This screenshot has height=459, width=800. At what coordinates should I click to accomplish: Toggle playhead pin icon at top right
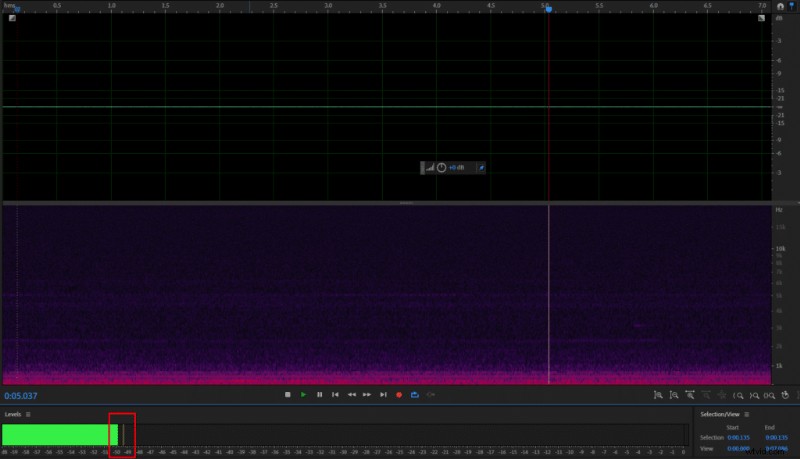(792, 6)
